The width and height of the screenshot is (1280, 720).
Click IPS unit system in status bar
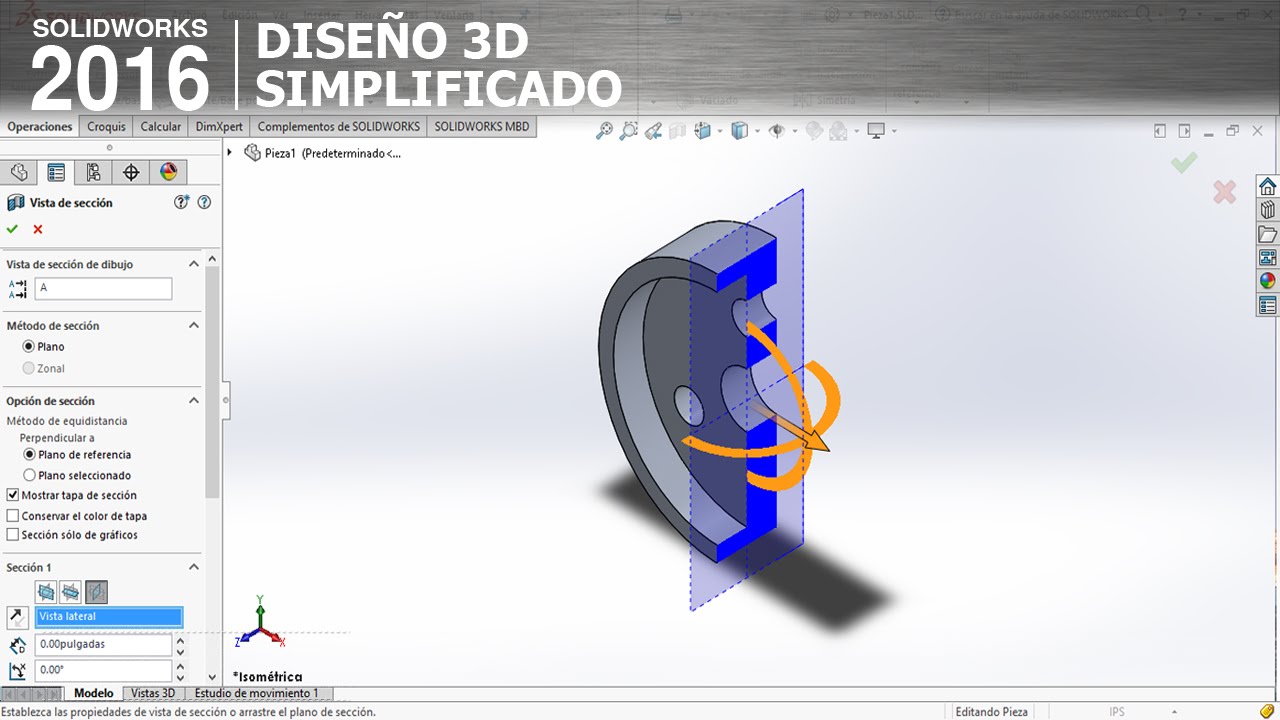click(x=1117, y=712)
